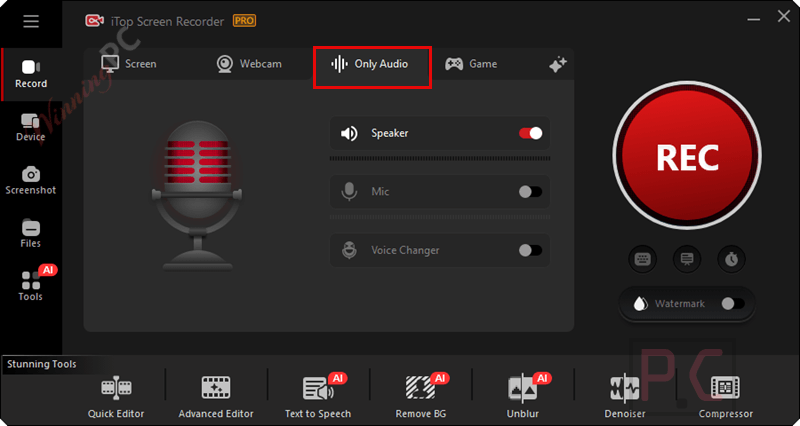
Task: Open the Remove BG tool
Action: point(421,397)
